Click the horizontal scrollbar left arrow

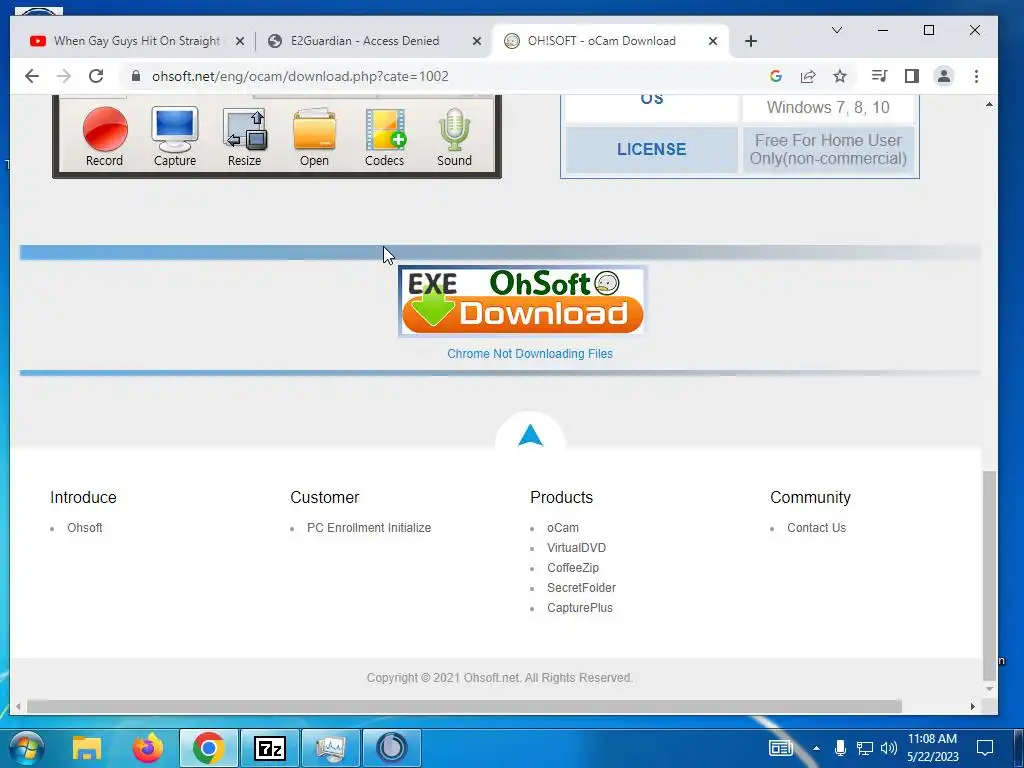point(18,707)
